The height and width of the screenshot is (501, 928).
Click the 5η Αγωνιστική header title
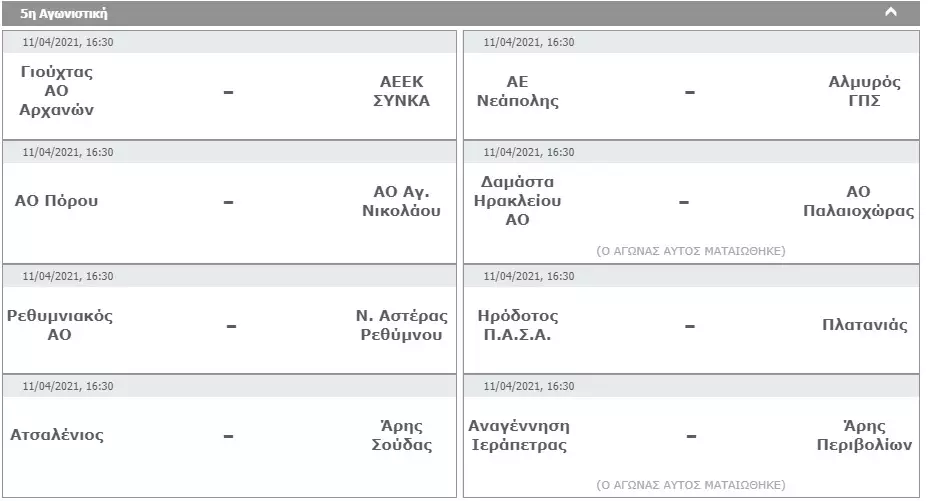tap(64, 14)
